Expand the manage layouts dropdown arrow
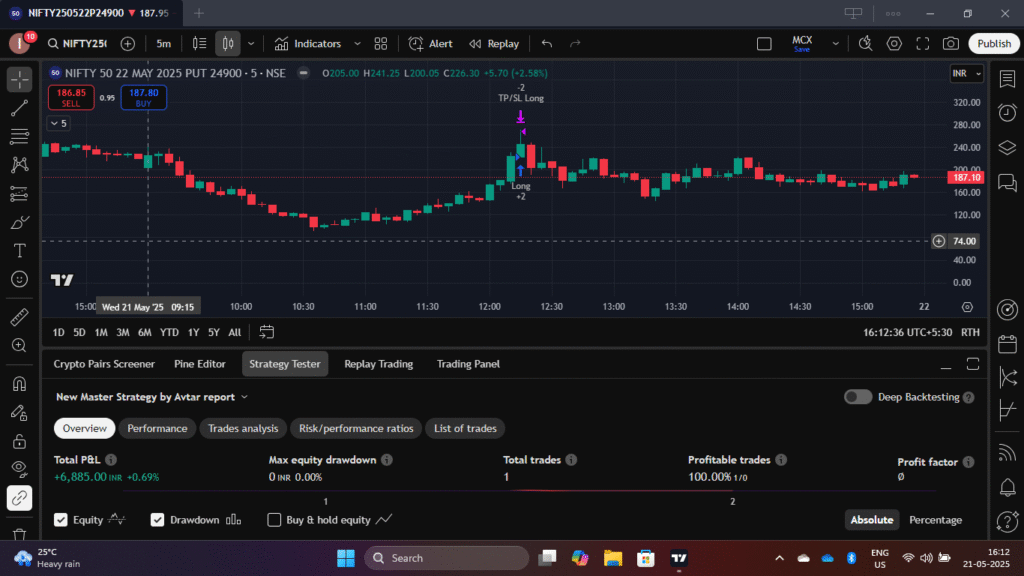This screenshot has width=1024, height=576. [x=835, y=44]
